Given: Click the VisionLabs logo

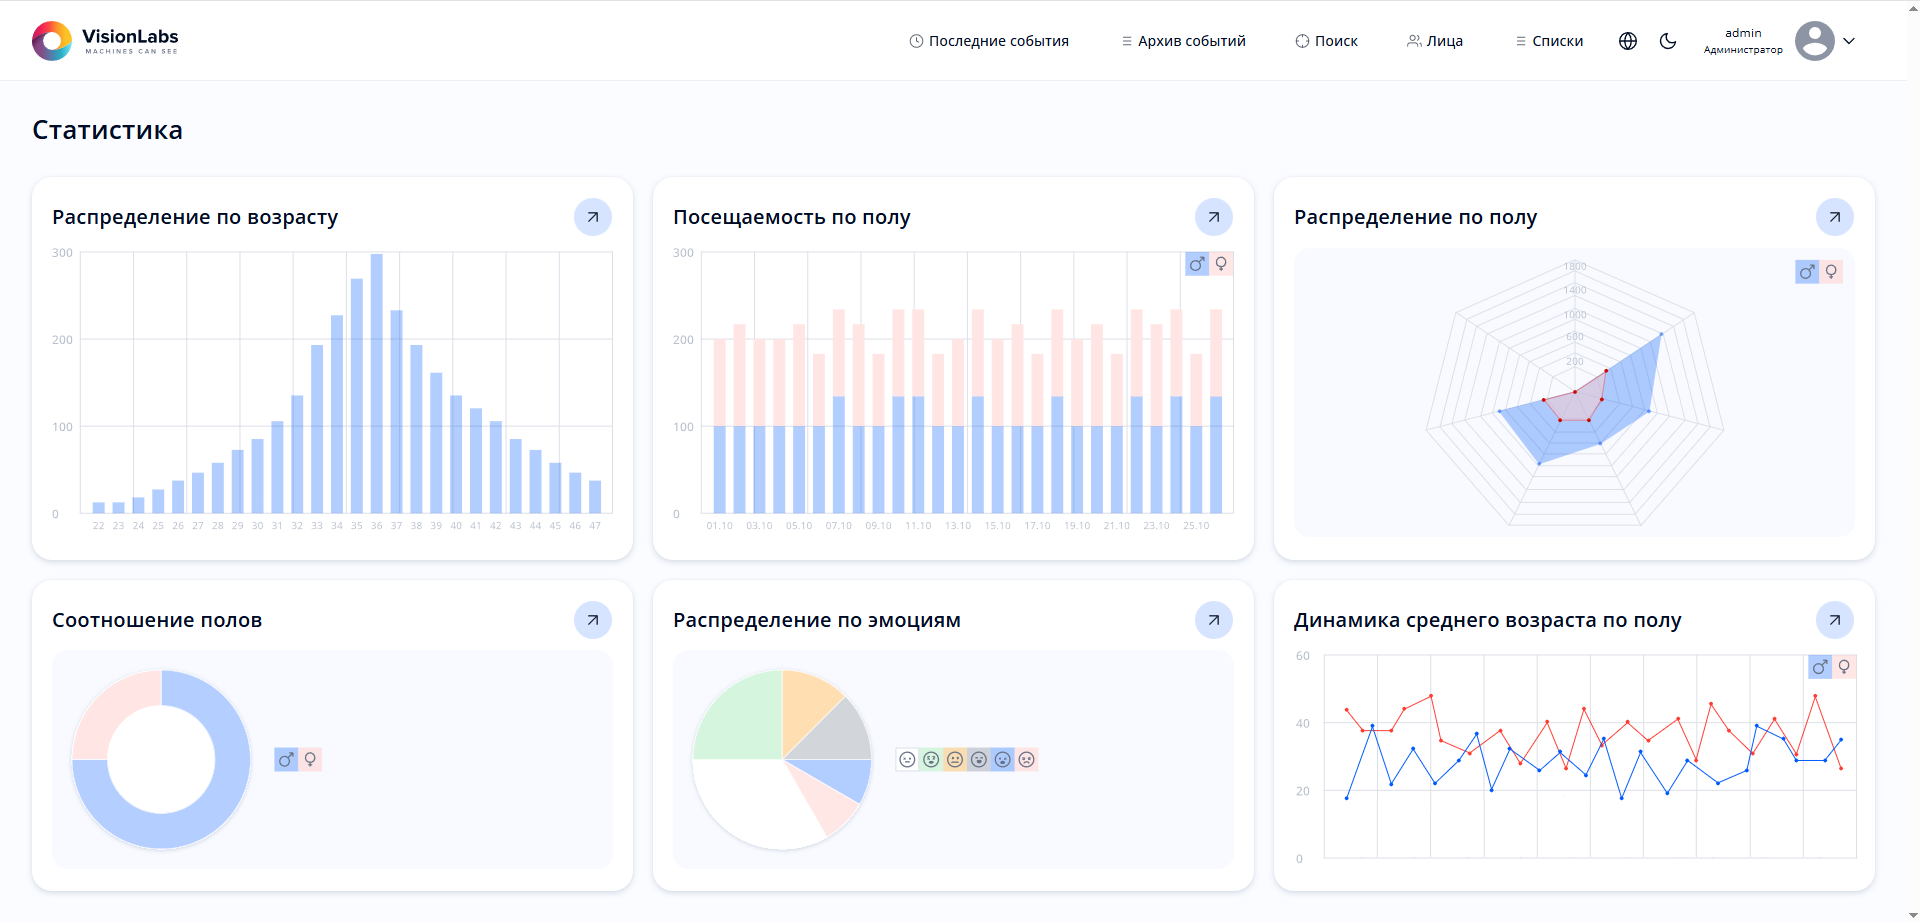Looking at the screenshot, I should click(105, 41).
